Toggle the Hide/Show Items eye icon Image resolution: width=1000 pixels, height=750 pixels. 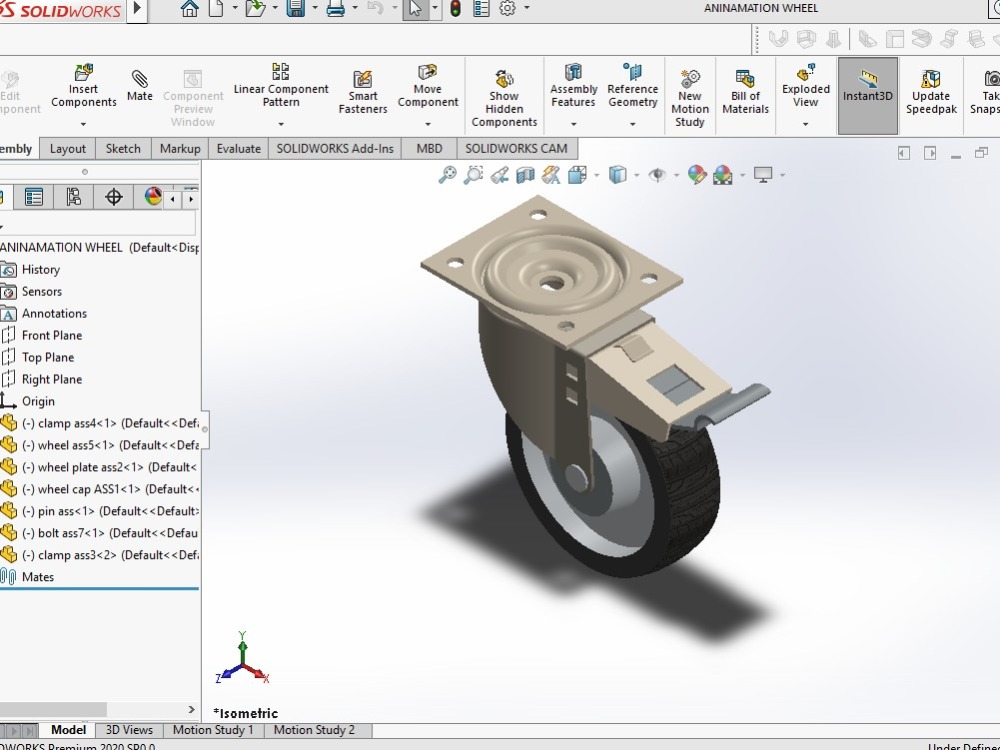tap(656, 174)
